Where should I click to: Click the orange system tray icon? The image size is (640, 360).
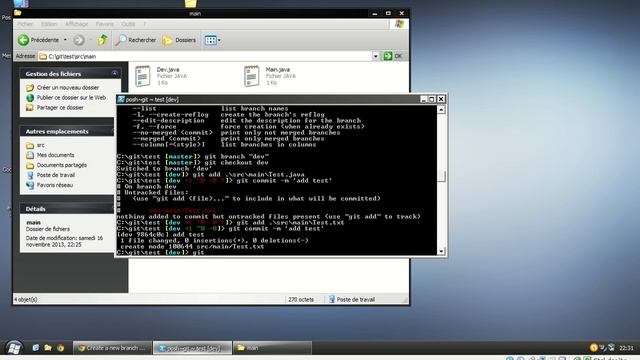(x=593, y=348)
